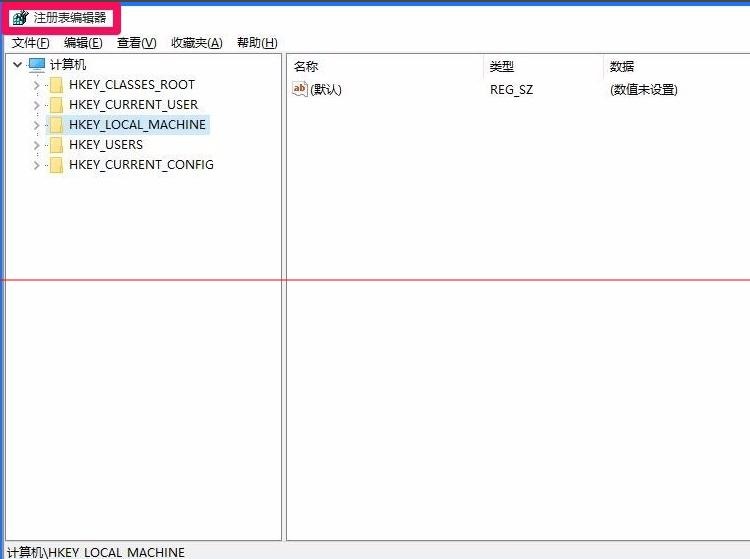Open the 编辑(E) menu
The image size is (750, 559).
[x=83, y=43]
